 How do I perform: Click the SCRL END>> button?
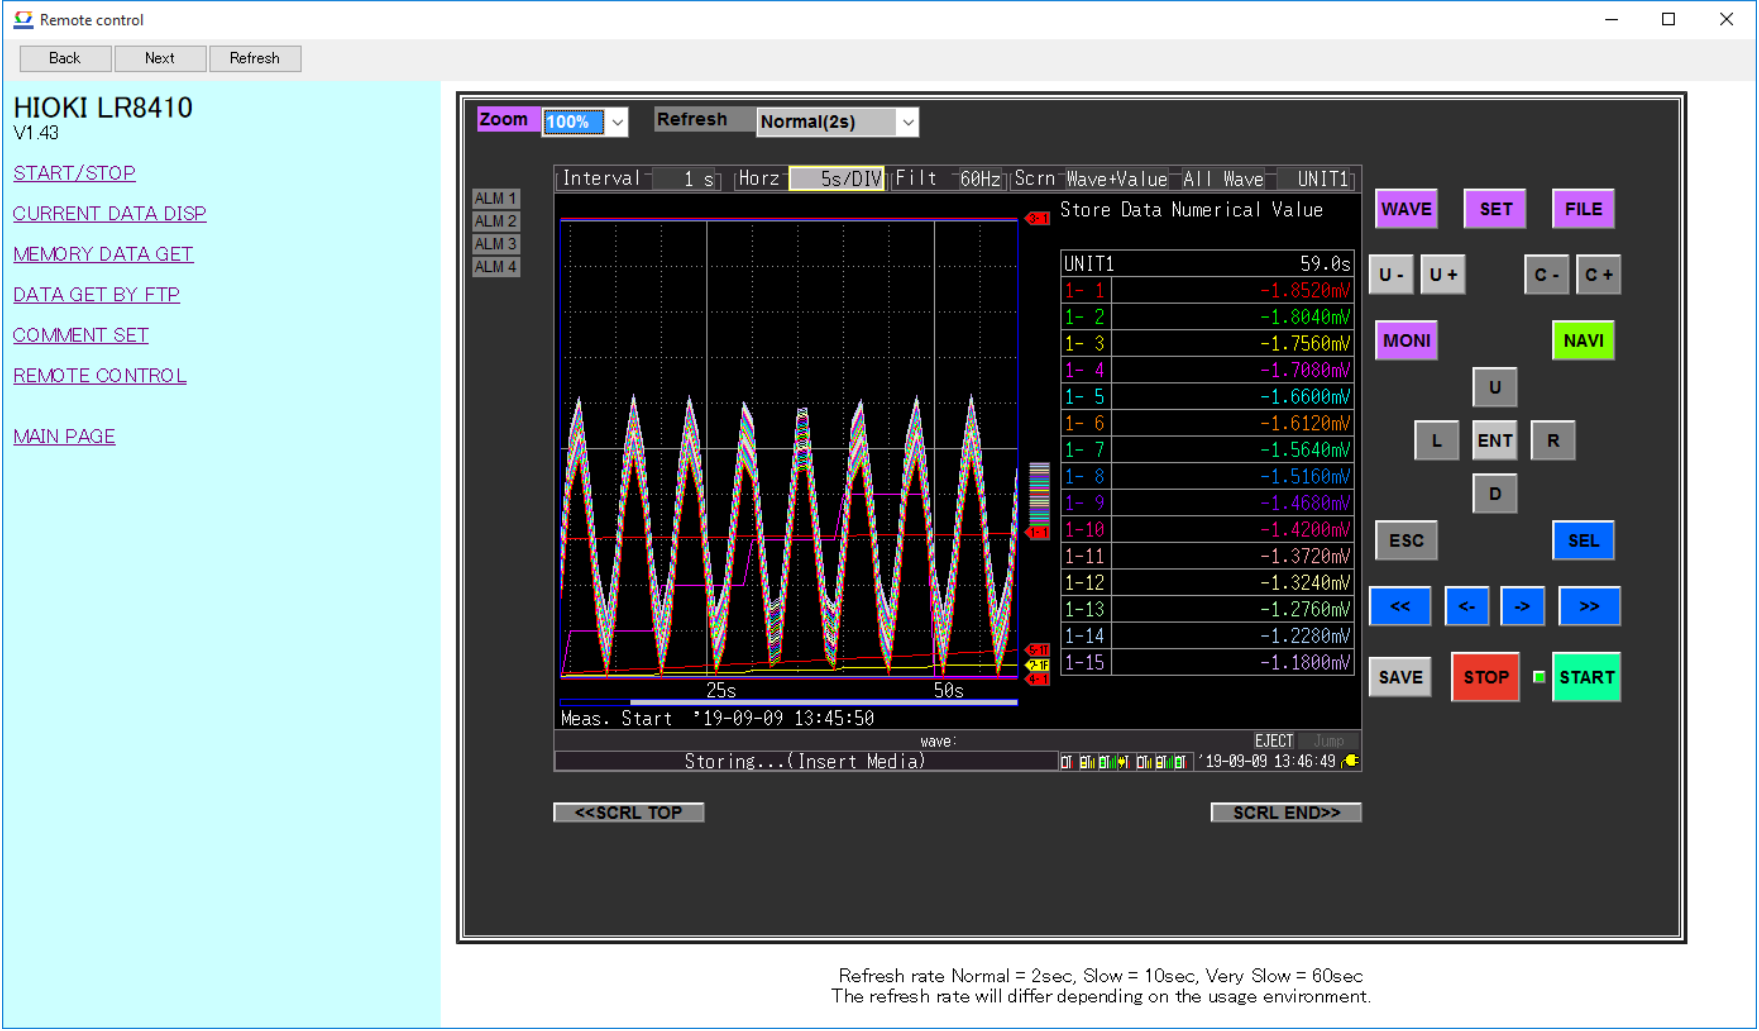coord(1286,813)
